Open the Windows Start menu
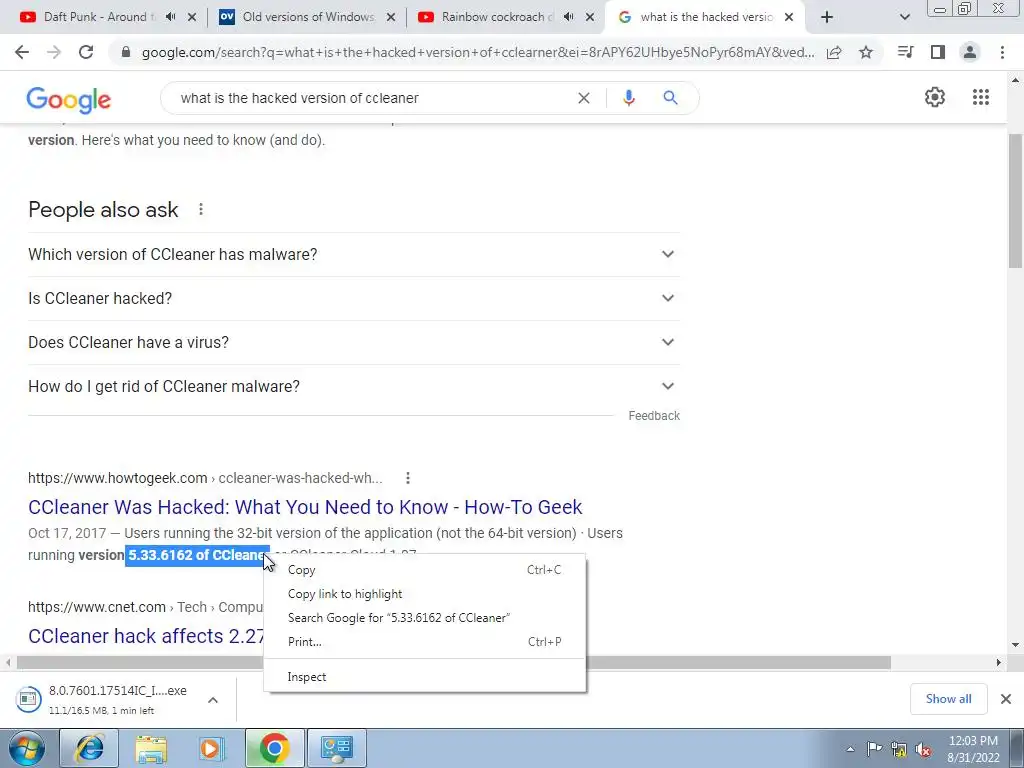The width and height of the screenshot is (1024, 768). coord(26,748)
